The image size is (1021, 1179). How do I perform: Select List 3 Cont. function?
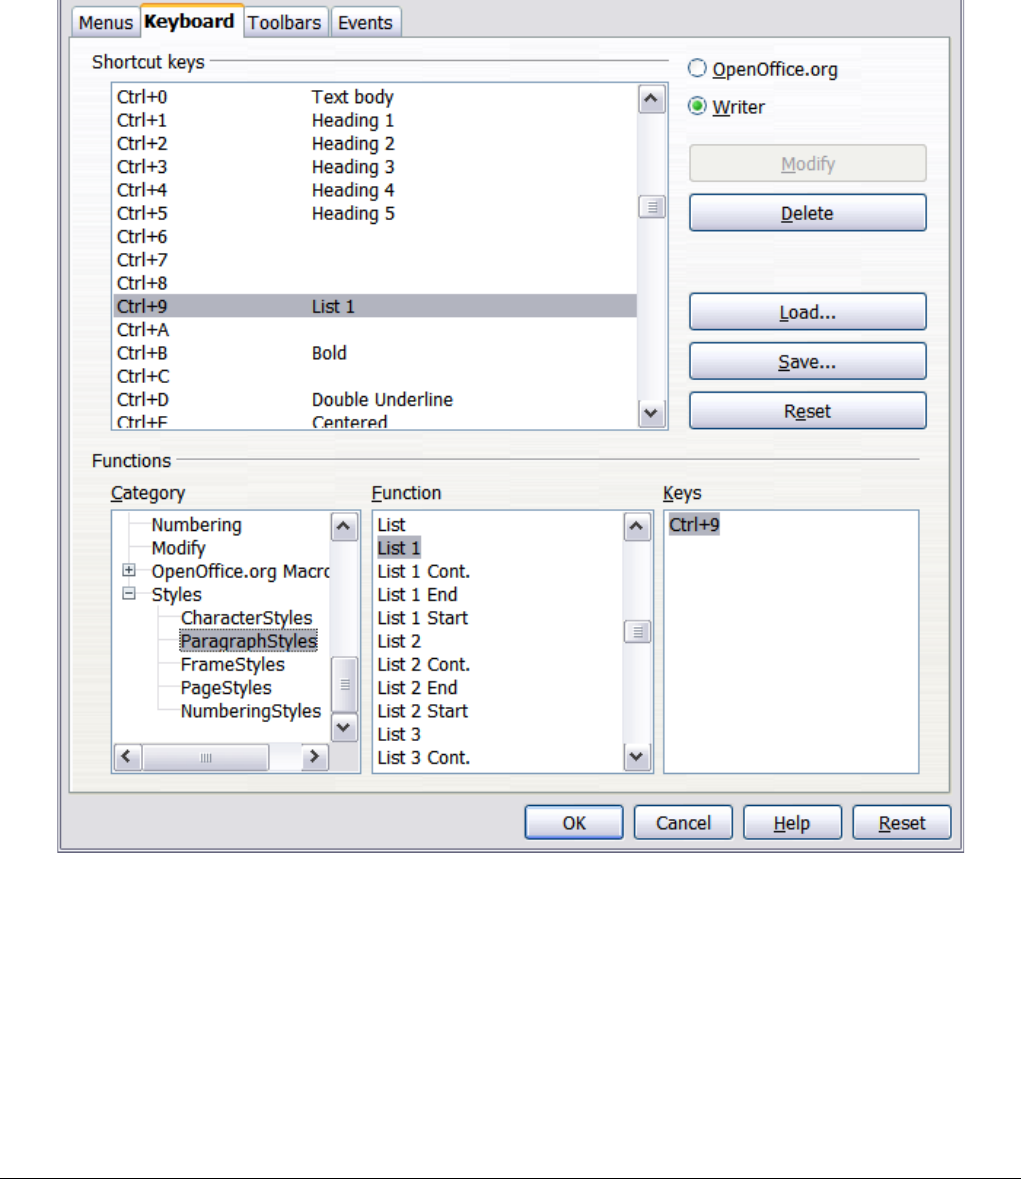[x=423, y=758]
